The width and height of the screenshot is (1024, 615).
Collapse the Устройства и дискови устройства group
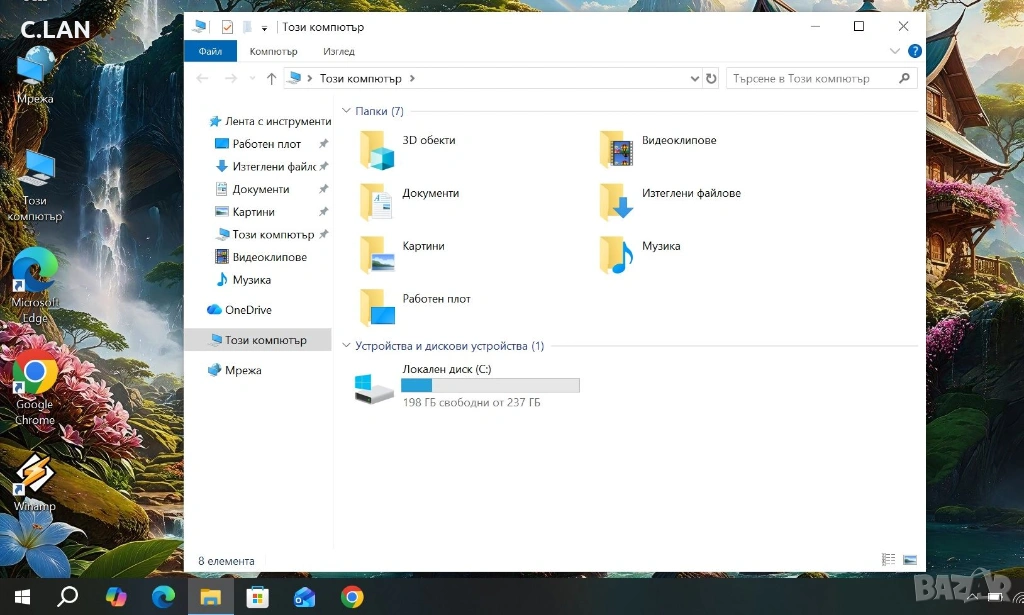[x=346, y=346]
